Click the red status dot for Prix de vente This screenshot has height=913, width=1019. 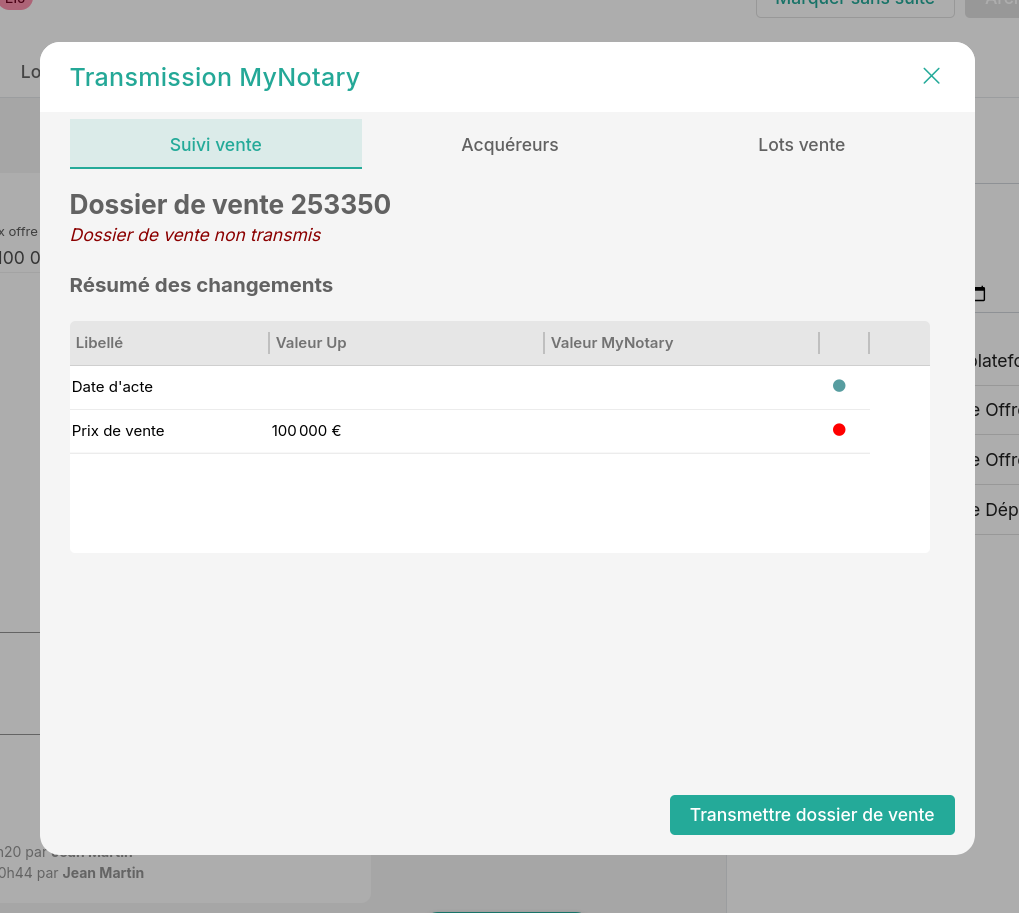click(x=839, y=430)
